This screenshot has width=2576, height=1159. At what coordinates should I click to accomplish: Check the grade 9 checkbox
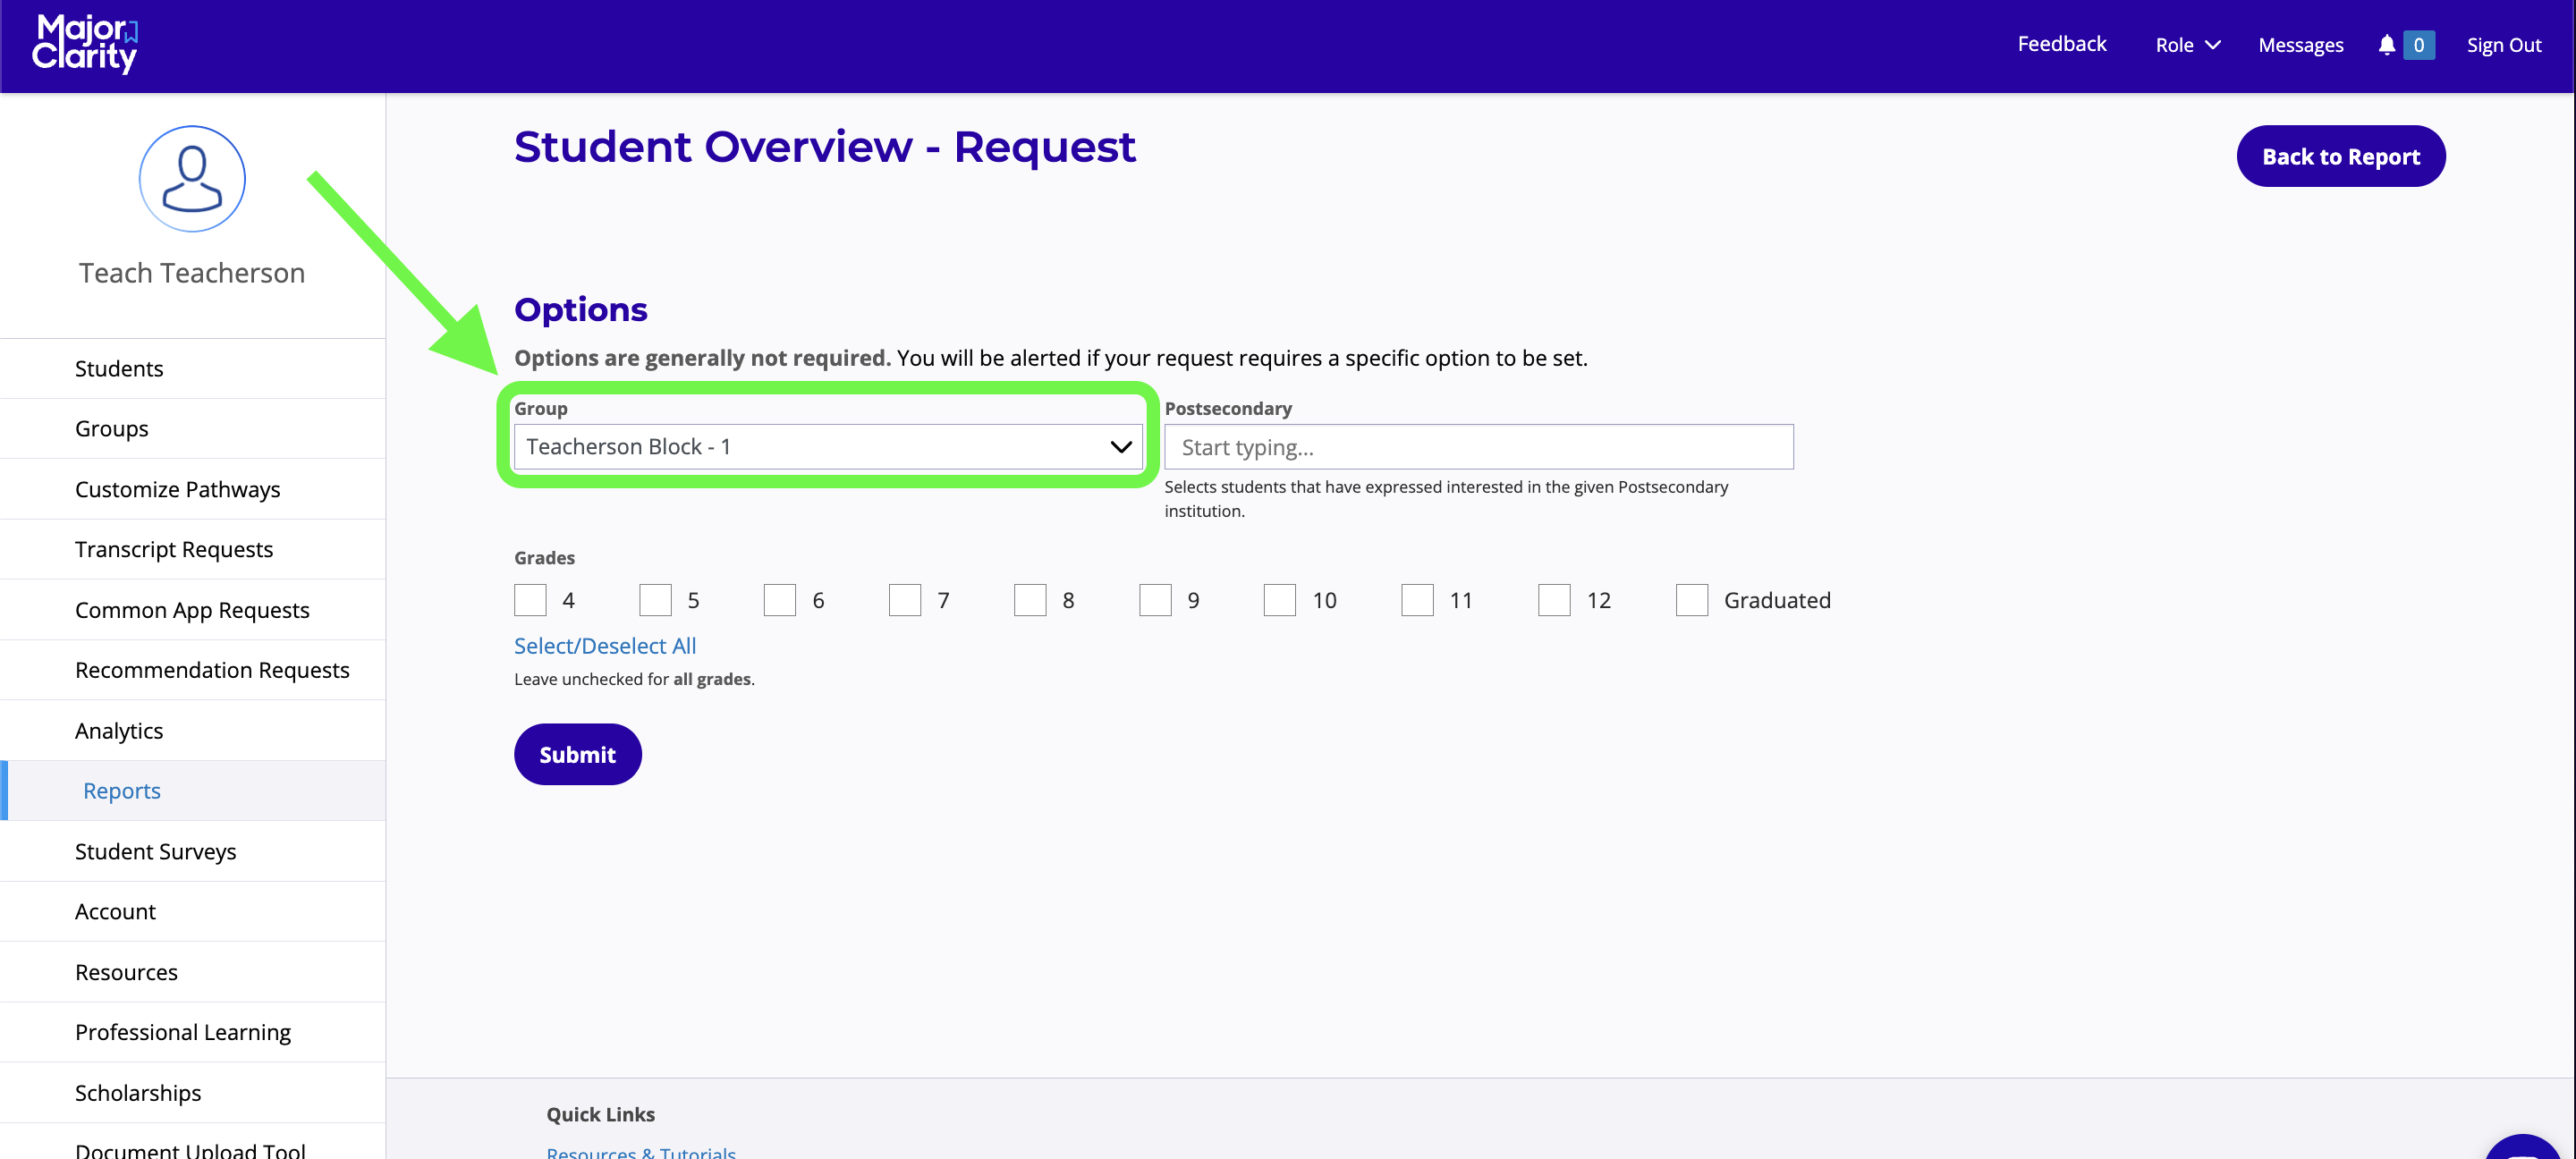[1154, 600]
